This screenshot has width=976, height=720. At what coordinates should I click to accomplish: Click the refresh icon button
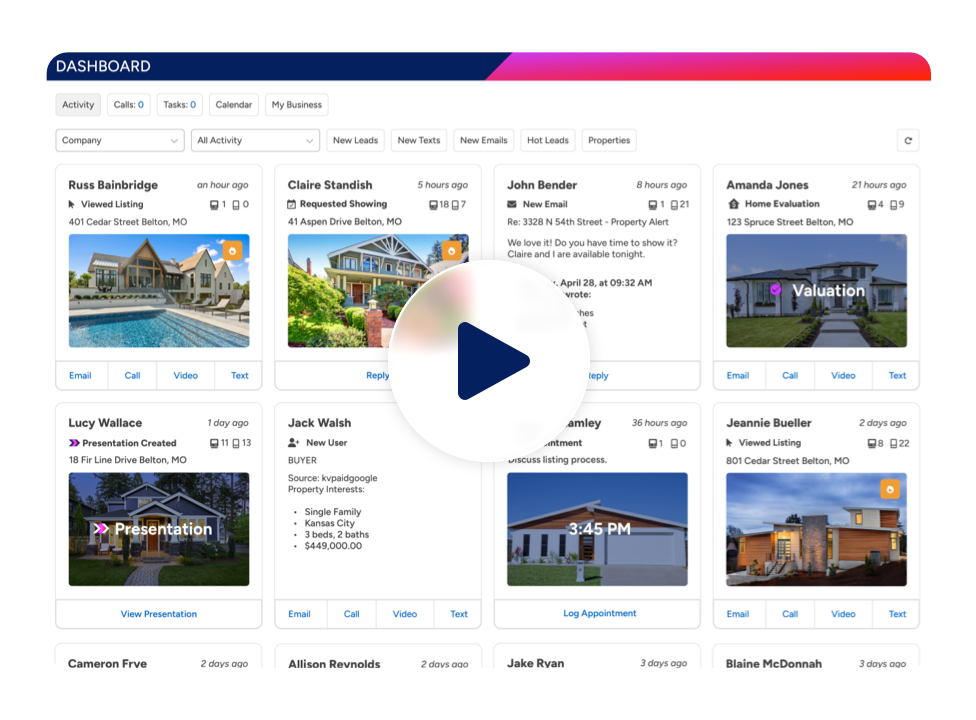coord(908,141)
